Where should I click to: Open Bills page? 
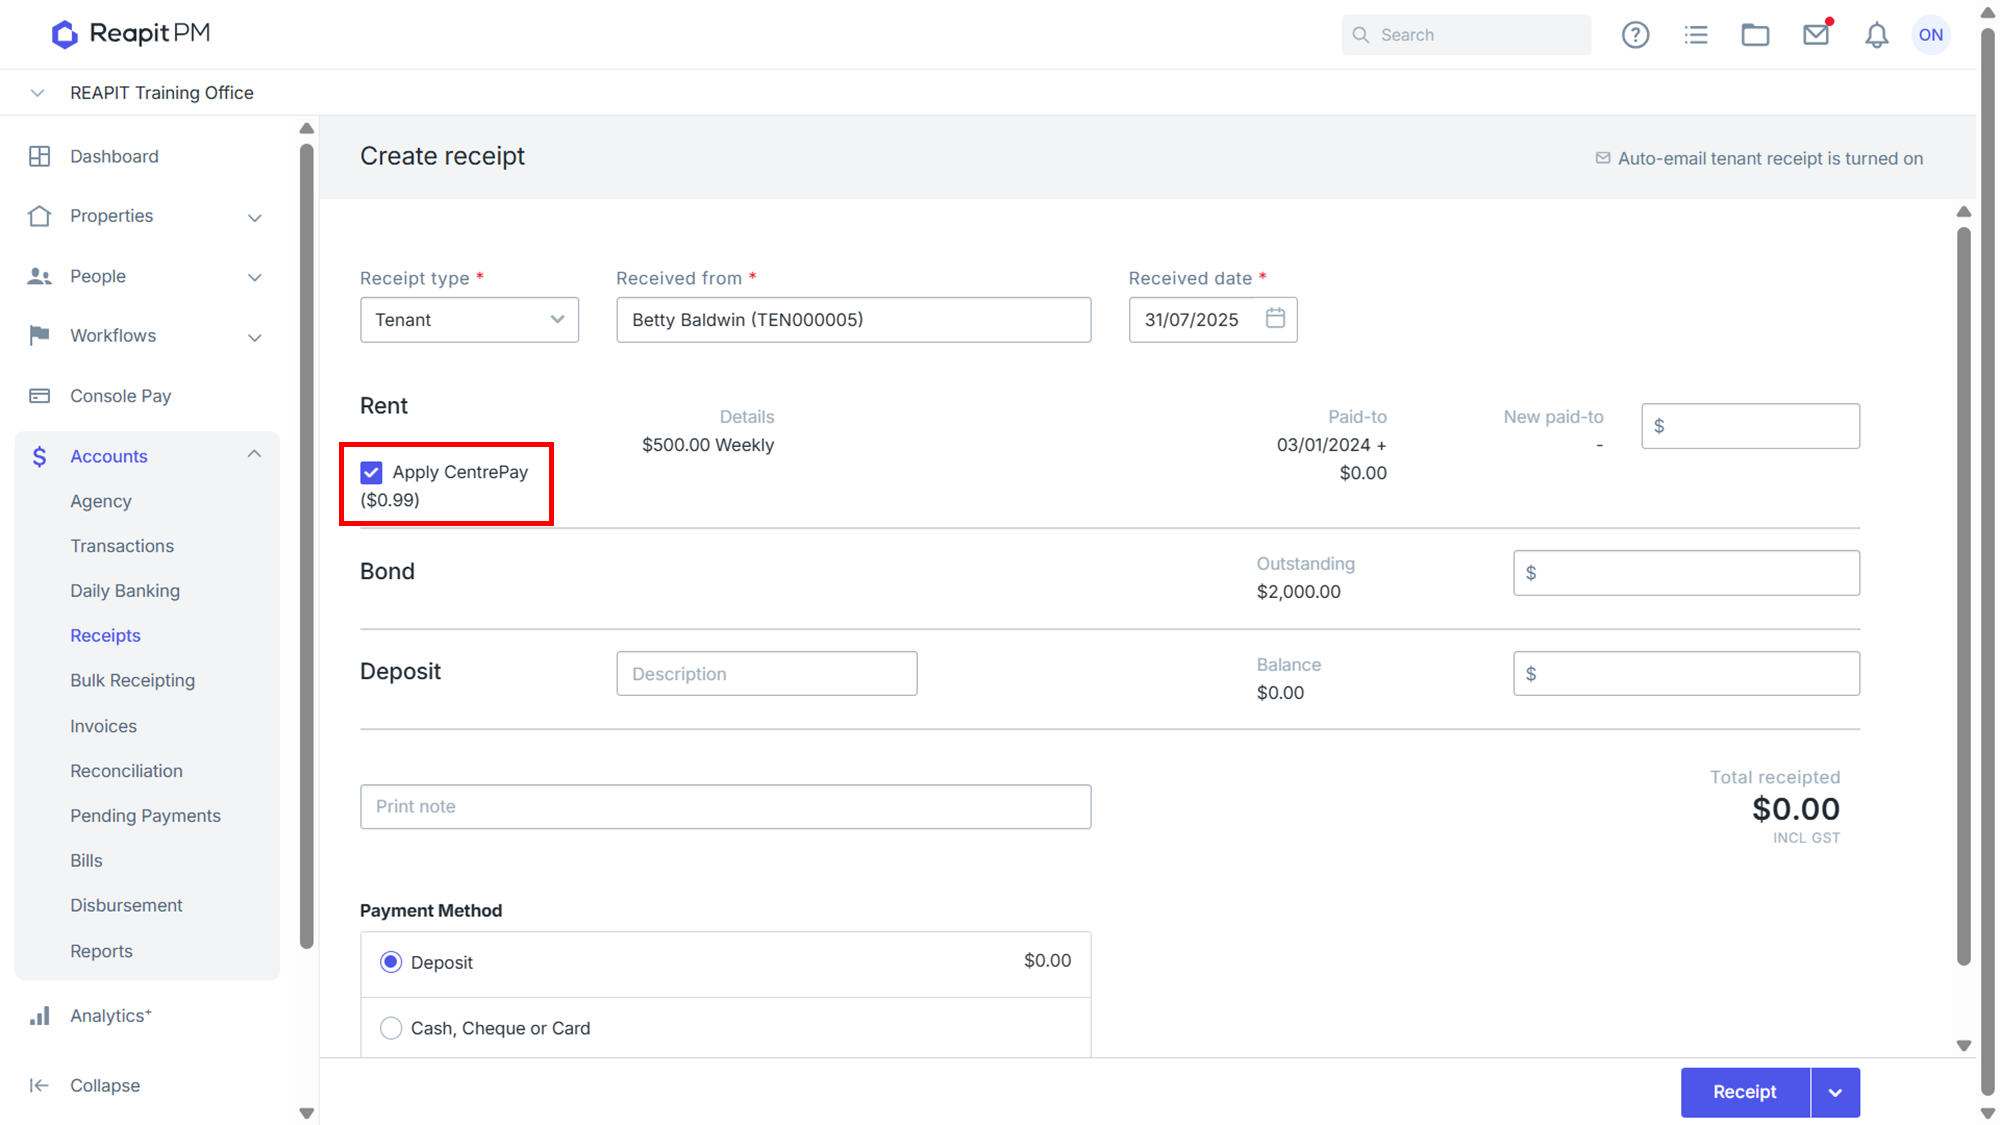coord(86,861)
